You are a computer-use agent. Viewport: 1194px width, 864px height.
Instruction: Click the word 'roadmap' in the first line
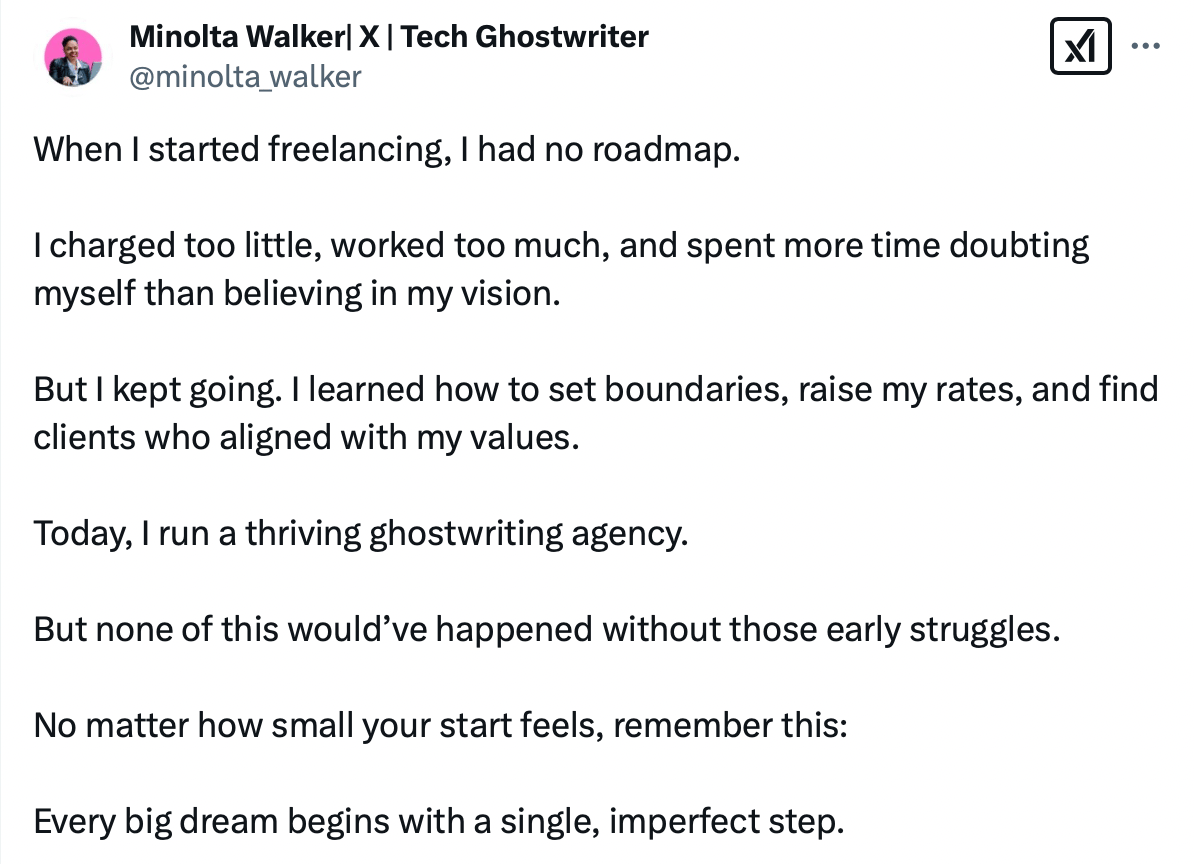[662, 149]
